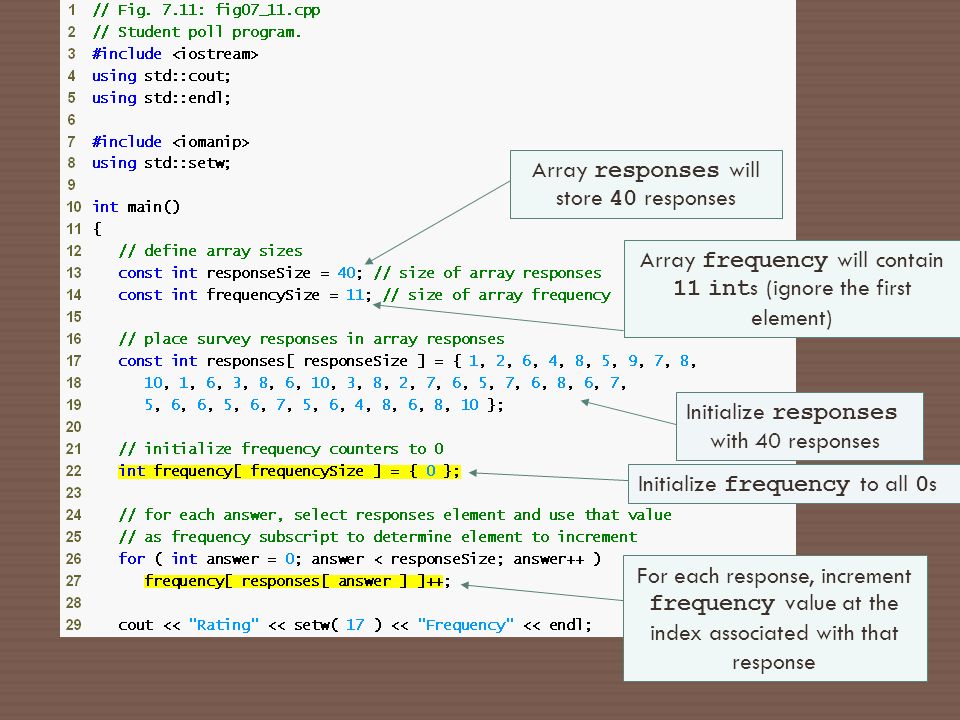Click callout 'For each response, increment frequency value'

(774, 618)
